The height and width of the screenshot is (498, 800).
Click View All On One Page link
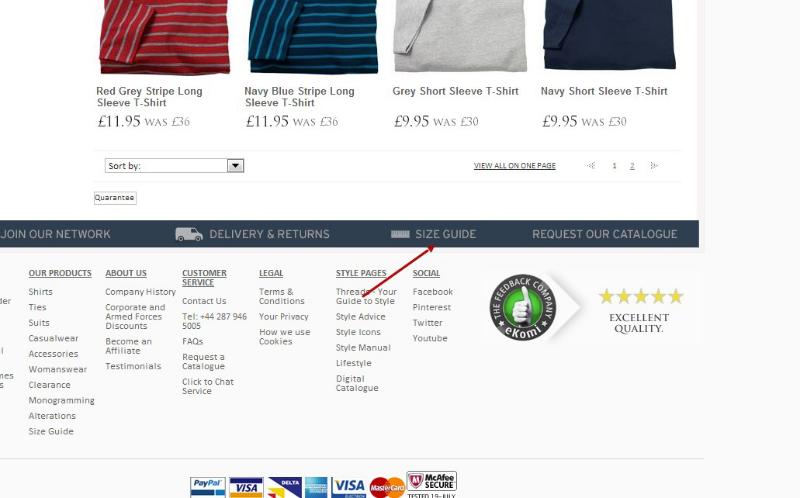(514, 166)
